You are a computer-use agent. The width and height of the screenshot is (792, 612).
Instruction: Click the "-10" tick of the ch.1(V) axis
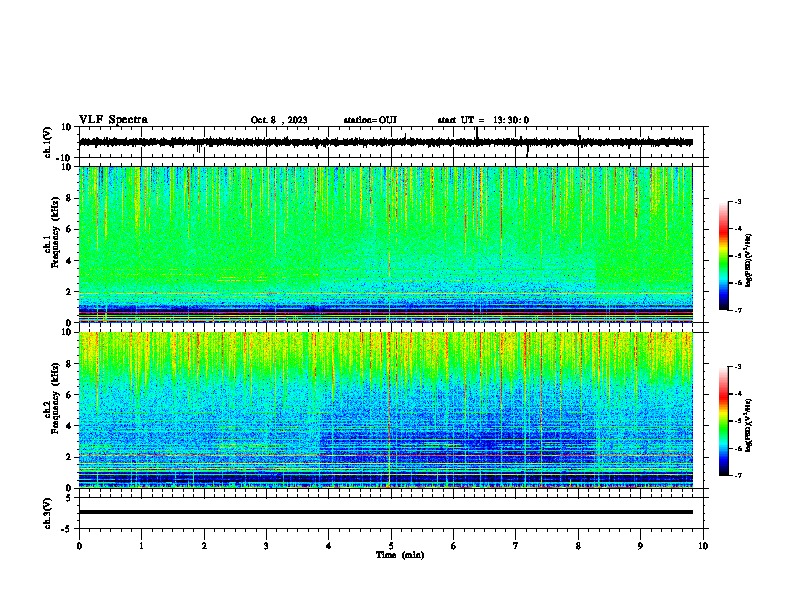65,158
